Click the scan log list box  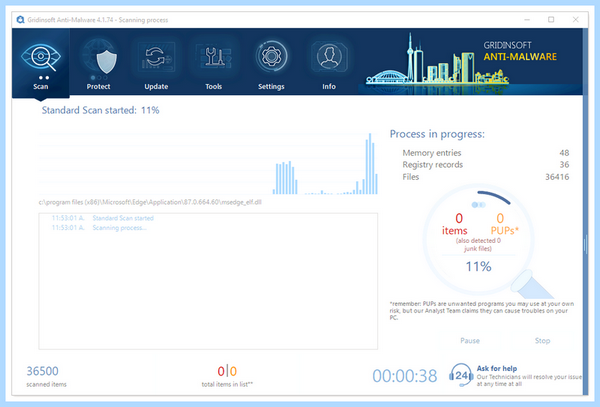click(x=208, y=281)
